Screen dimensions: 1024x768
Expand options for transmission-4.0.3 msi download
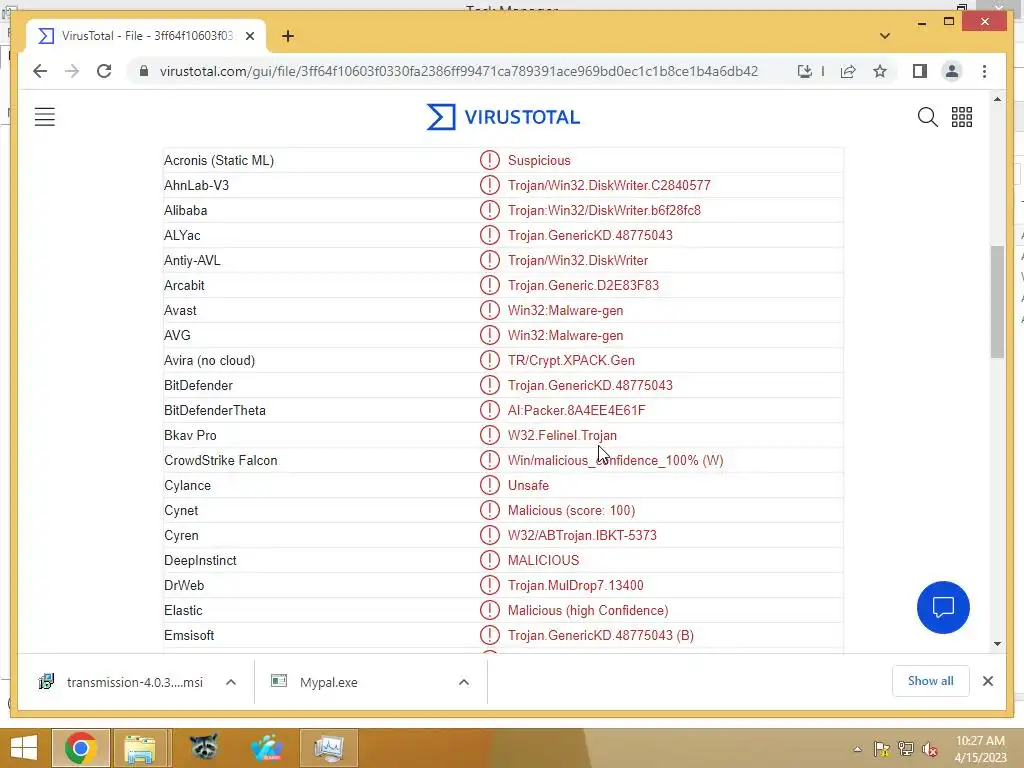(231, 682)
